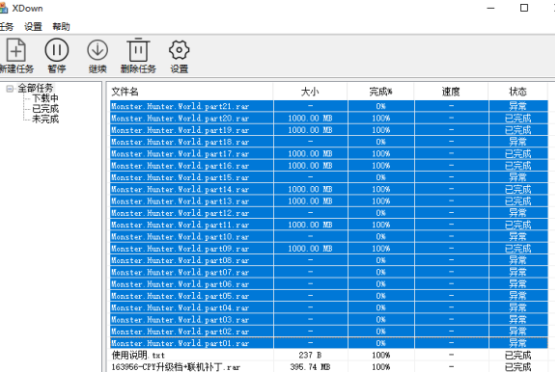Click the Delete Task (删除任务) trash icon

138,50
